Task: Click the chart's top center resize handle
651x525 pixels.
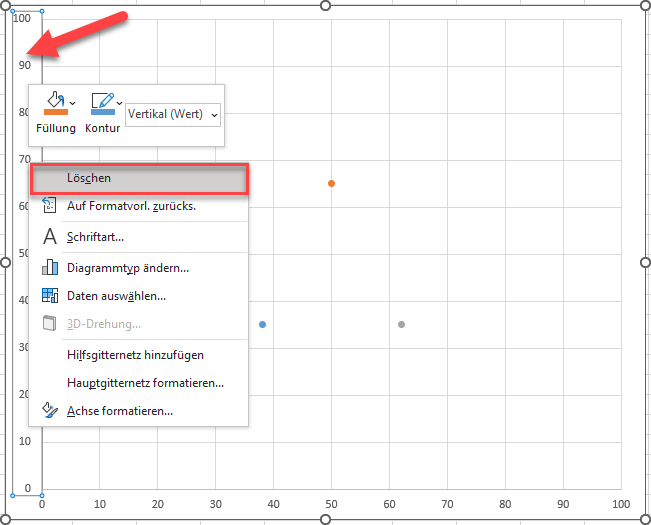Action: click(326, 5)
